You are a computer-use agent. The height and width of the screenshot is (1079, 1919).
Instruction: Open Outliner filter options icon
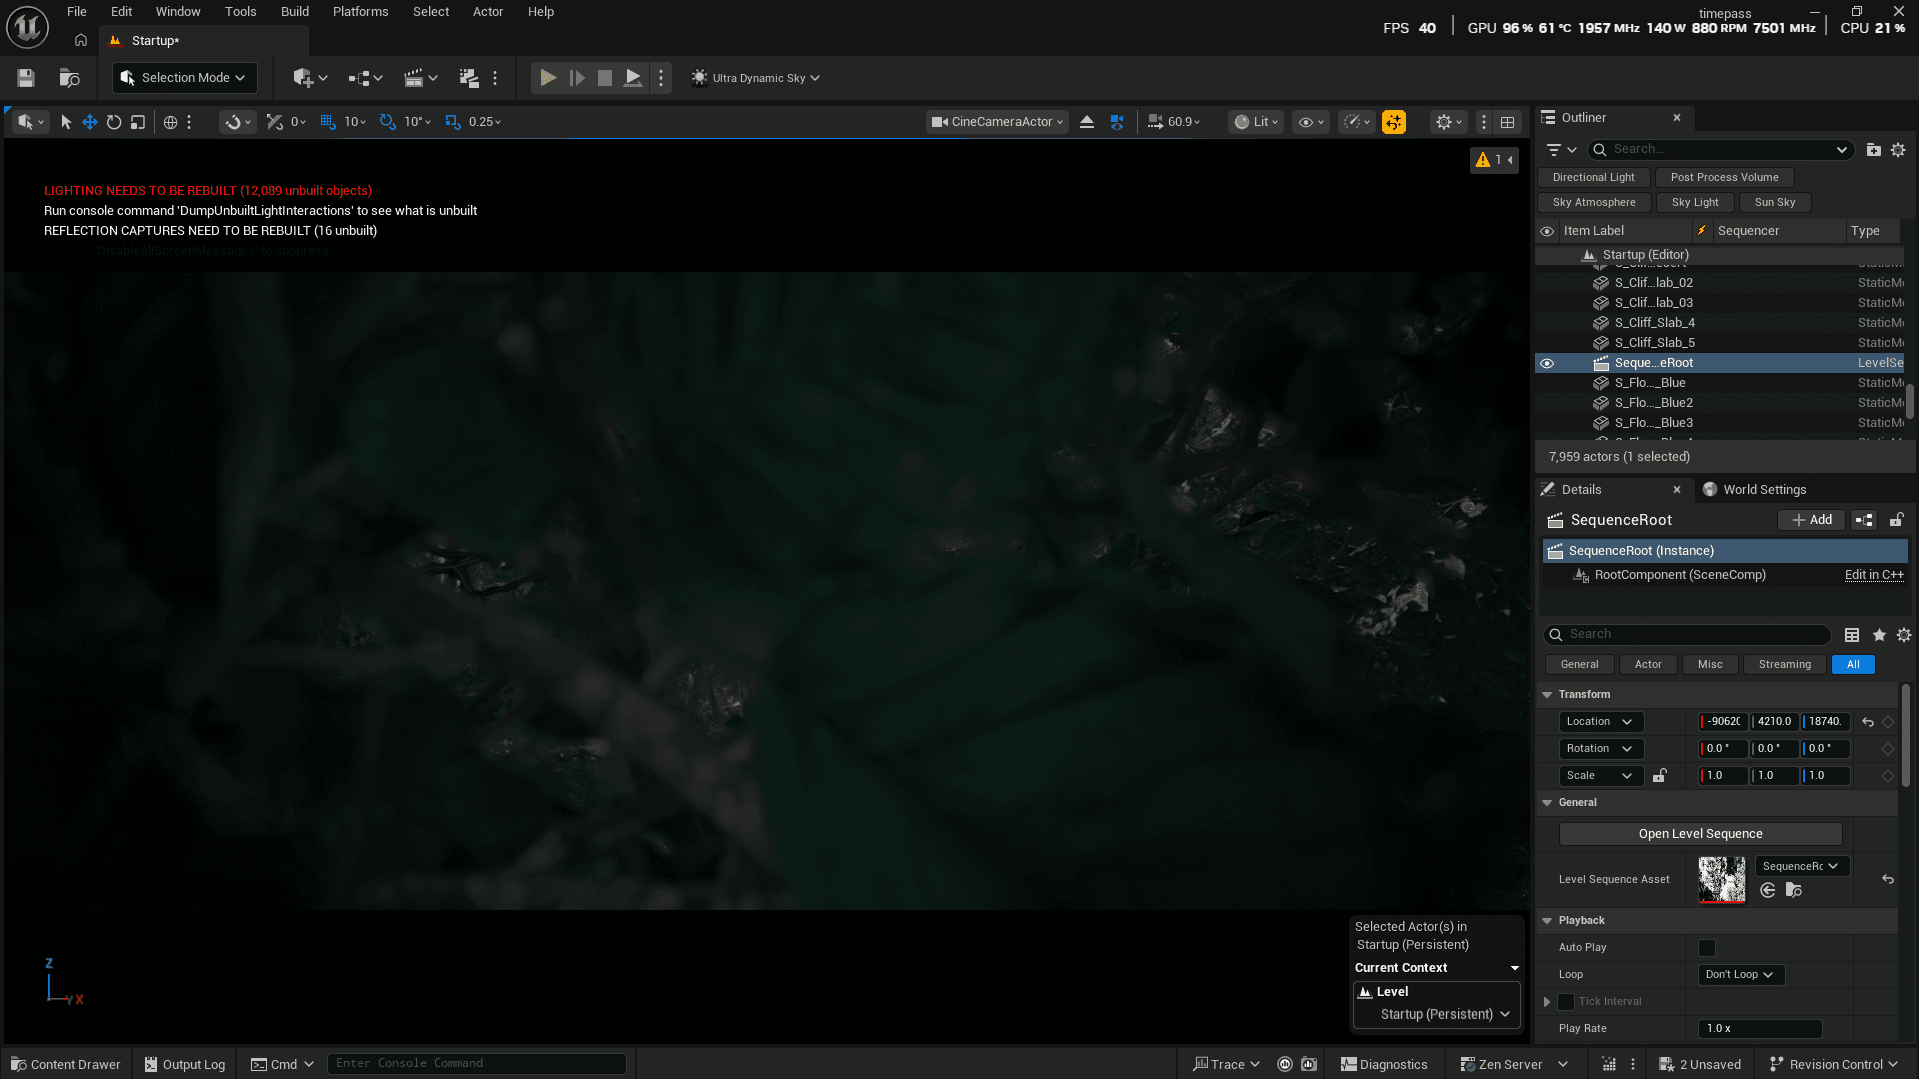(x=1561, y=150)
